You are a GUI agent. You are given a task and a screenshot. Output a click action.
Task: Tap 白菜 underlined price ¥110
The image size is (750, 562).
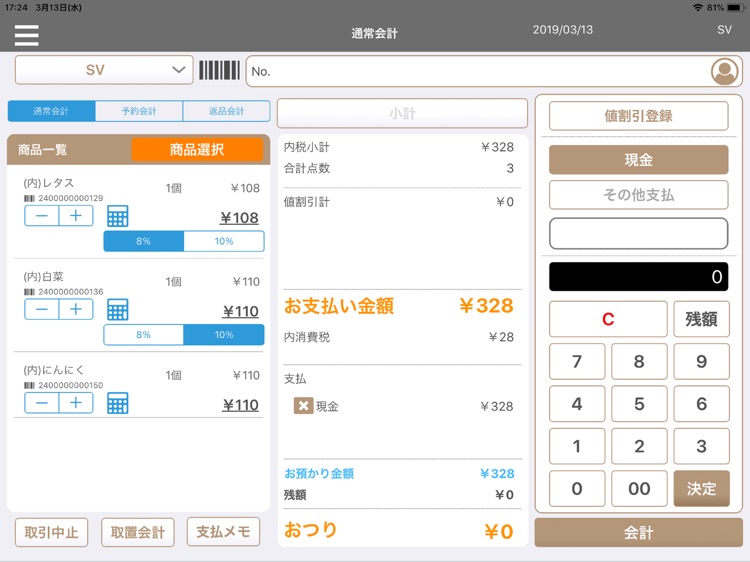[x=241, y=311]
